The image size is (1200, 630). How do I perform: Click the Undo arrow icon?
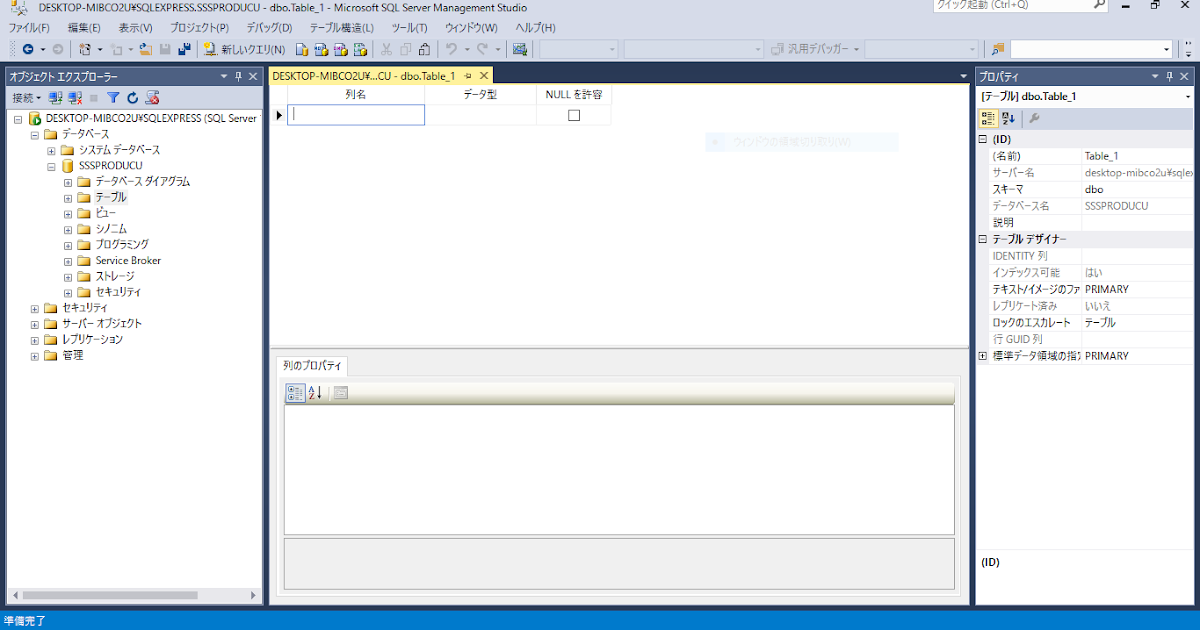[451, 49]
